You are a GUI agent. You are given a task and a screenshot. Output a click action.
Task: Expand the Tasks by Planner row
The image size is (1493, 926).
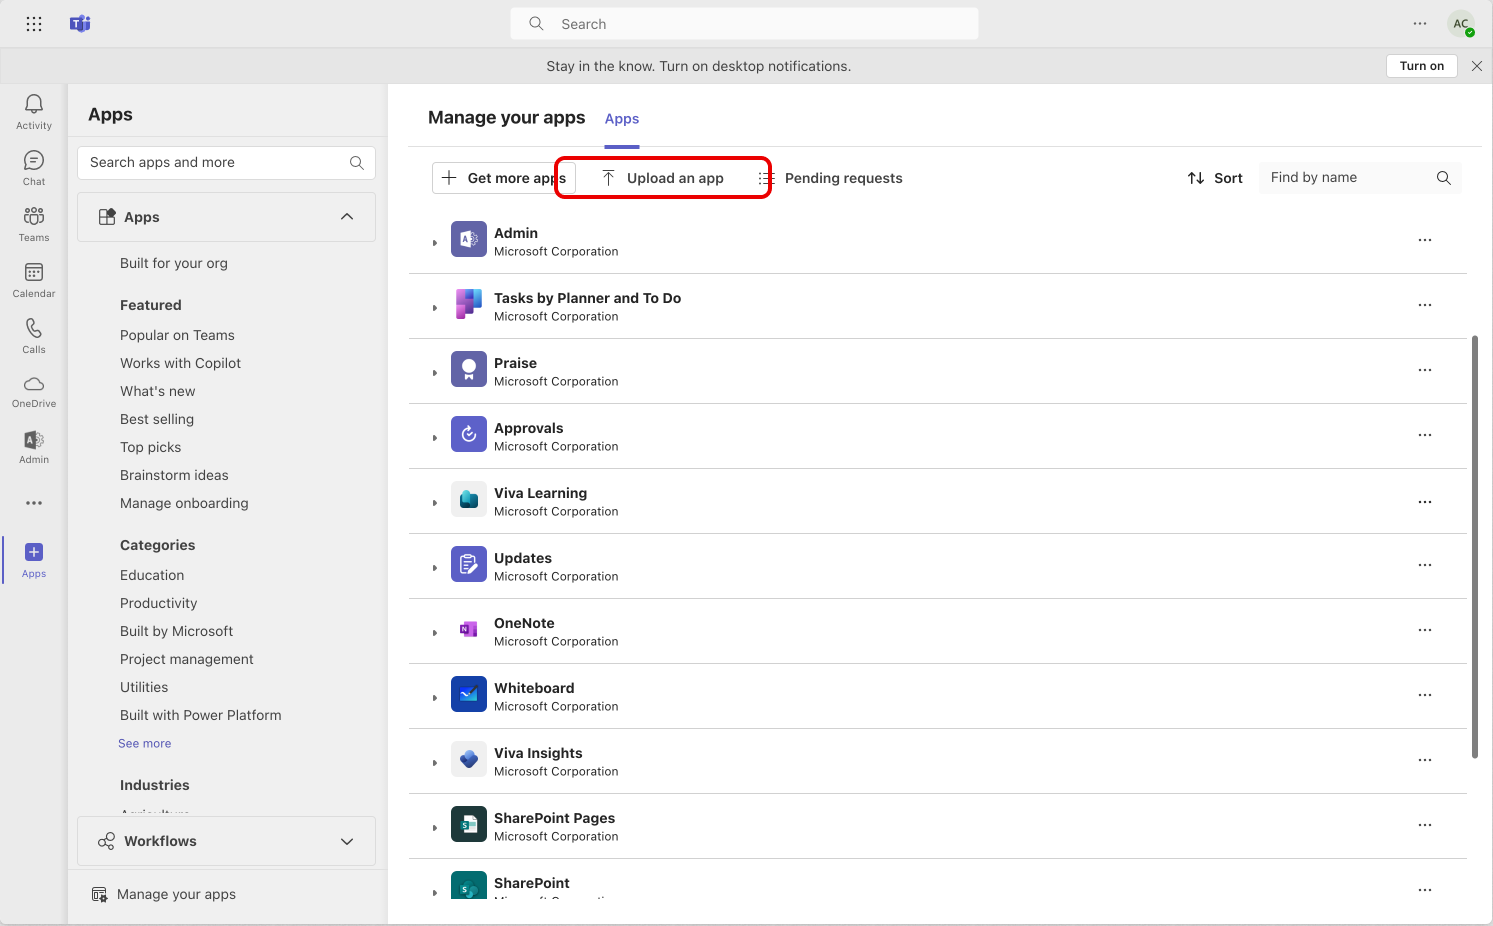(x=435, y=308)
